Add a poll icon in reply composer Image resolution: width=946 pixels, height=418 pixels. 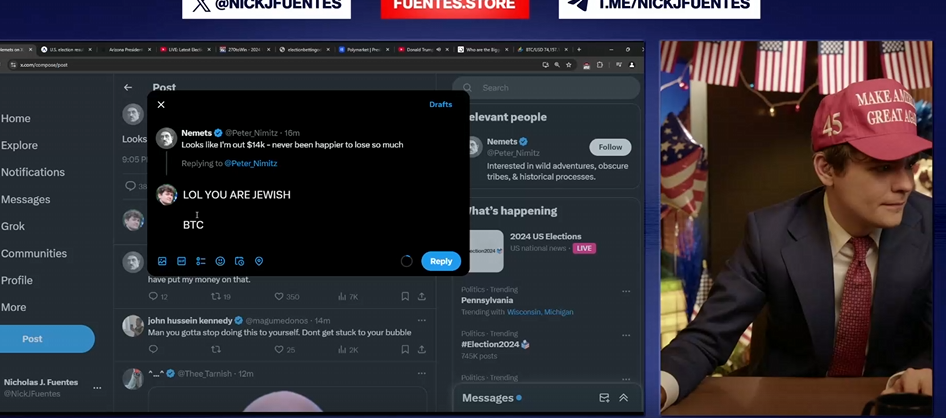[x=201, y=261]
